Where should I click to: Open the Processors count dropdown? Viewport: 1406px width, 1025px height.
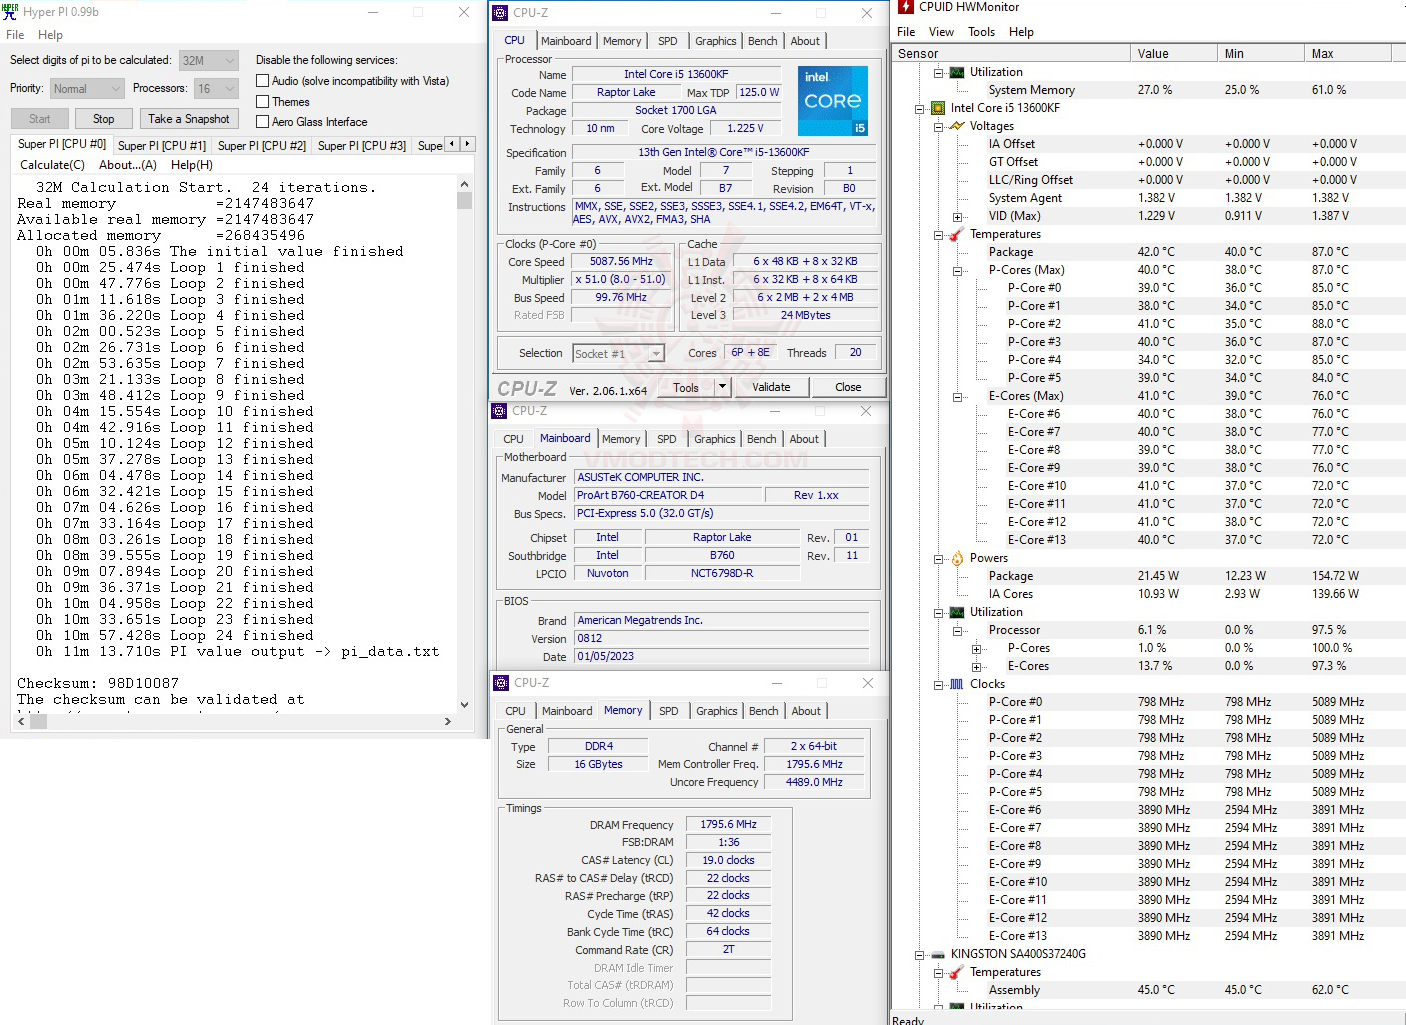pos(216,89)
